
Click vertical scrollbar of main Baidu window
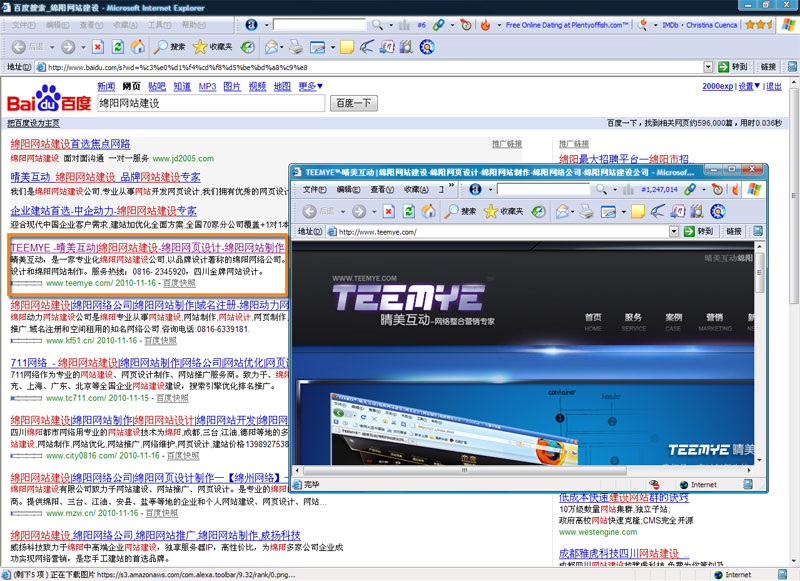794,195
